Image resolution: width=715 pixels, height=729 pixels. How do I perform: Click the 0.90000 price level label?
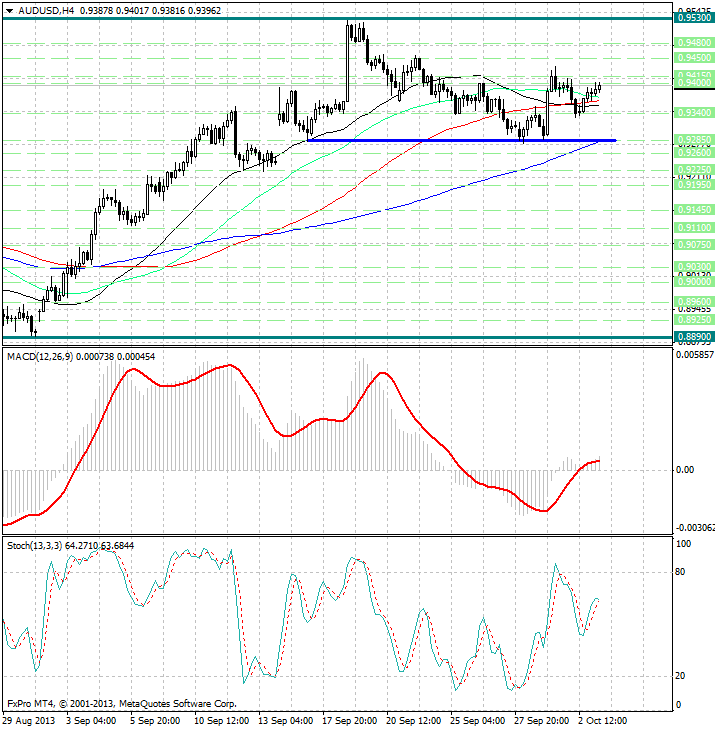694,282
